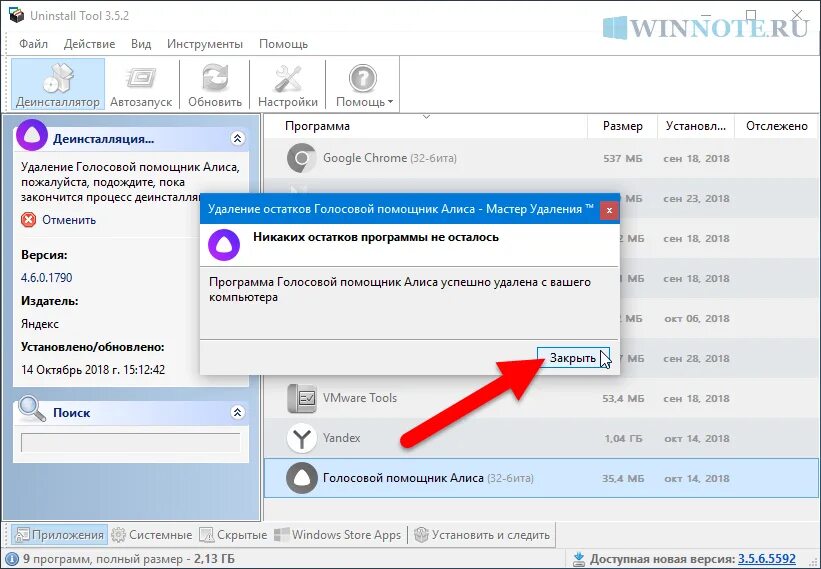Viewport: 821px width, 569px height.
Task: Select the Google Chrome row
Action: [541, 158]
